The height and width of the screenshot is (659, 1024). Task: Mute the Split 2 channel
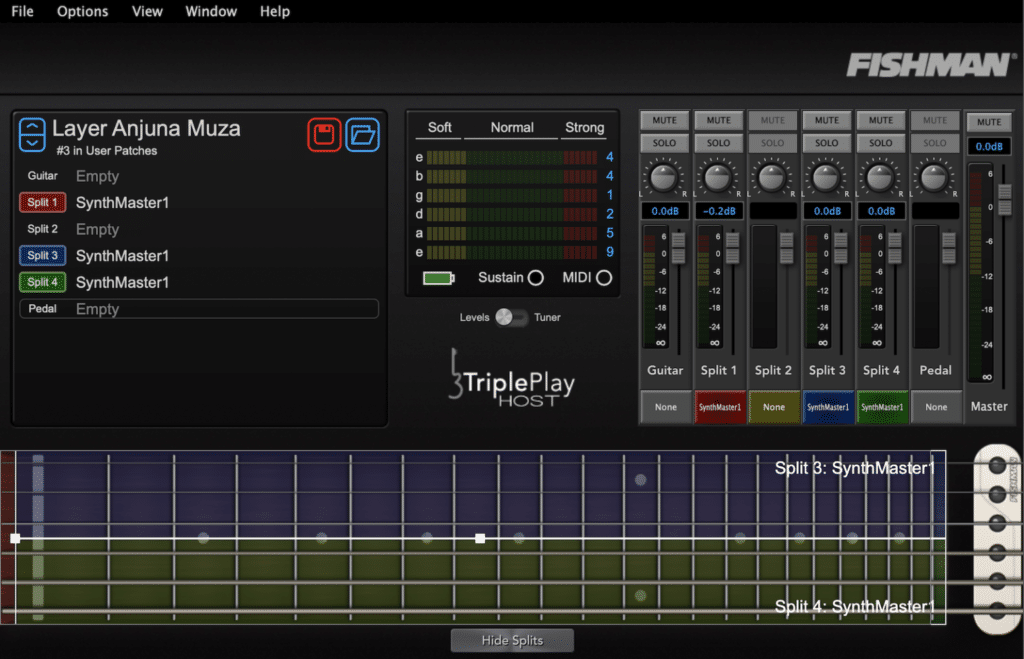(773, 120)
